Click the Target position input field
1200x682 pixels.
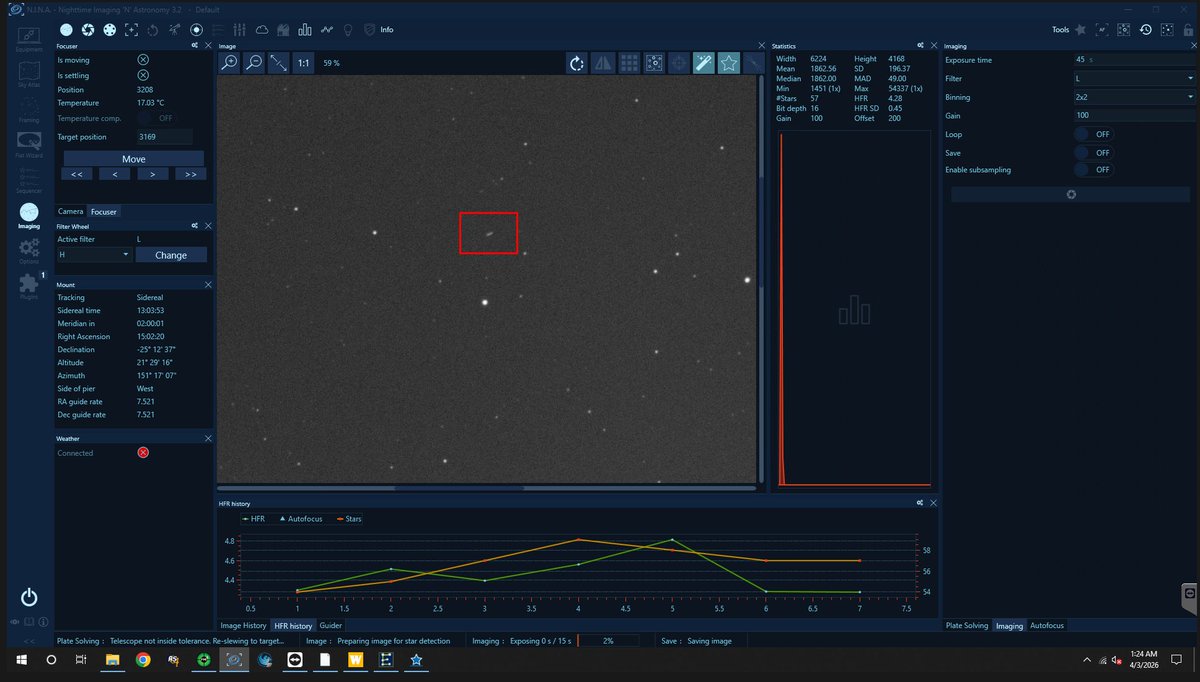point(164,137)
